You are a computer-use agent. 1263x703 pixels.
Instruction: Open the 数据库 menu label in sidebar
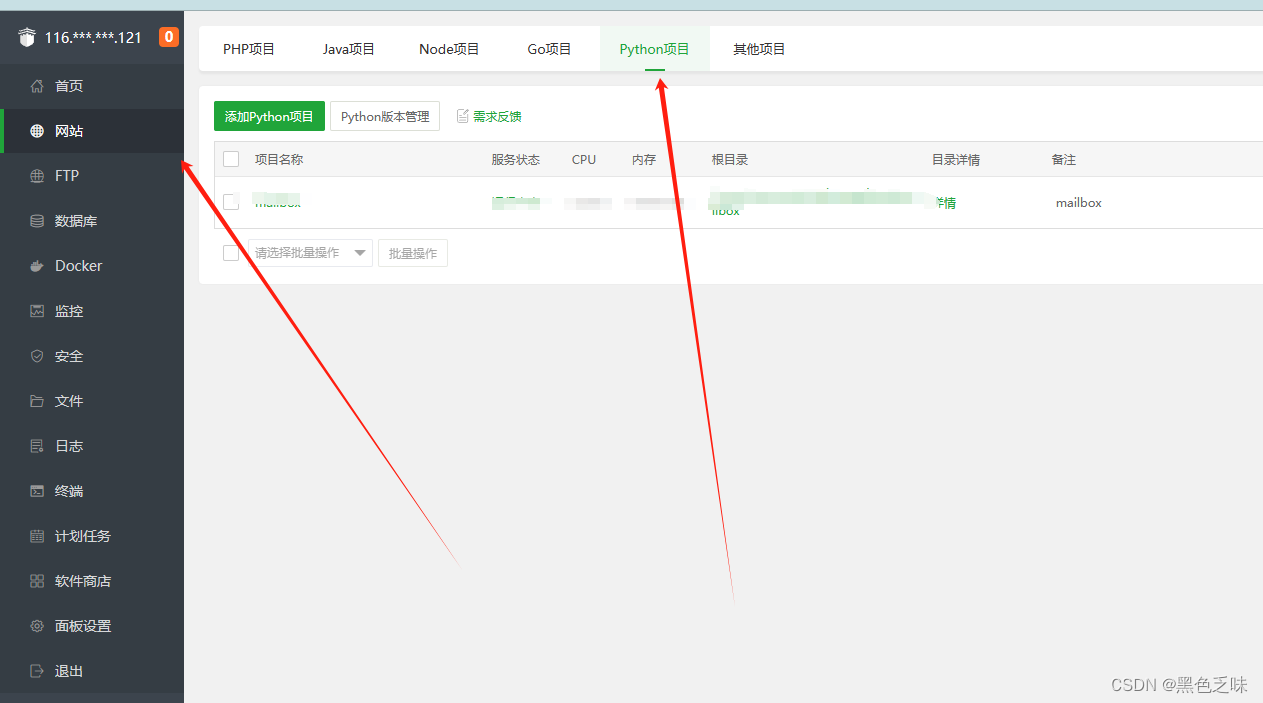(76, 221)
